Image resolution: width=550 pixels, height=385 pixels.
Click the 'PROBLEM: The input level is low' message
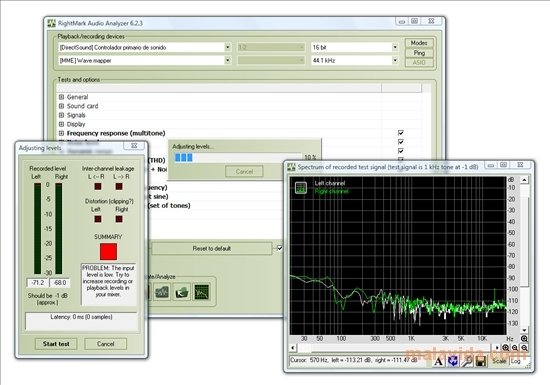[108, 281]
